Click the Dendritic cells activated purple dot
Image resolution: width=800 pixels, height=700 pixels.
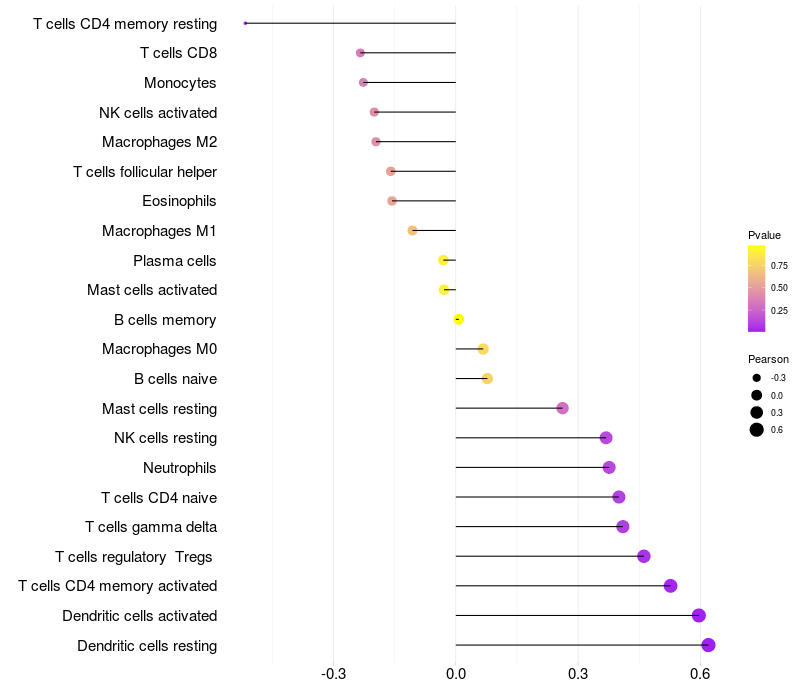tap(698, 615)
